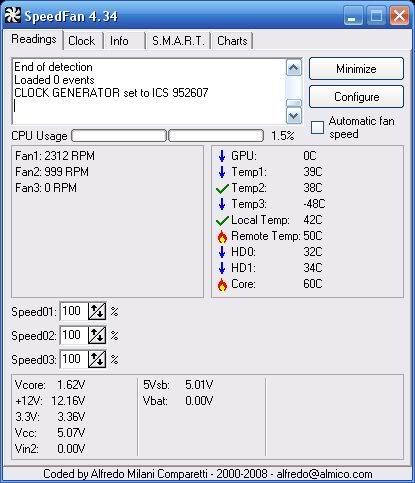Viewport: 415px width, 483px height.
Task: Click the blue down arrow next to Temp3
Action: point(222,204)
